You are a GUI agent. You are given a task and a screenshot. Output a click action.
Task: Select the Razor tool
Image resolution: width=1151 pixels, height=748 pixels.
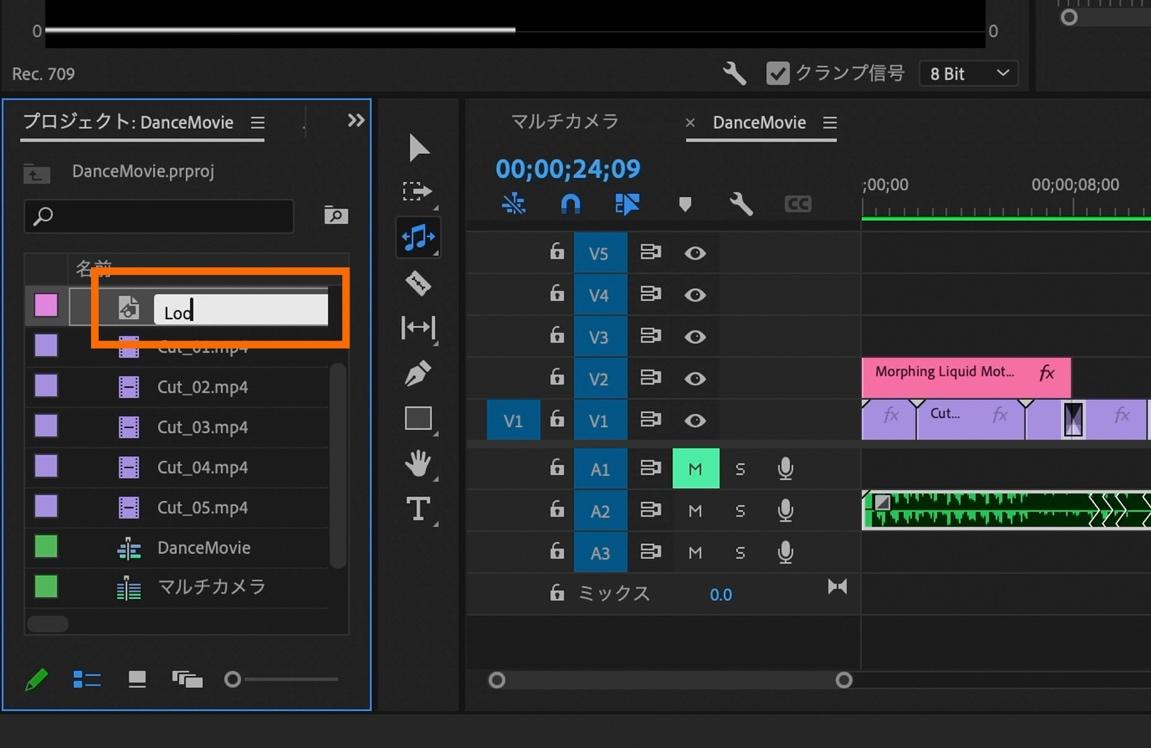[x=418, y=283]
